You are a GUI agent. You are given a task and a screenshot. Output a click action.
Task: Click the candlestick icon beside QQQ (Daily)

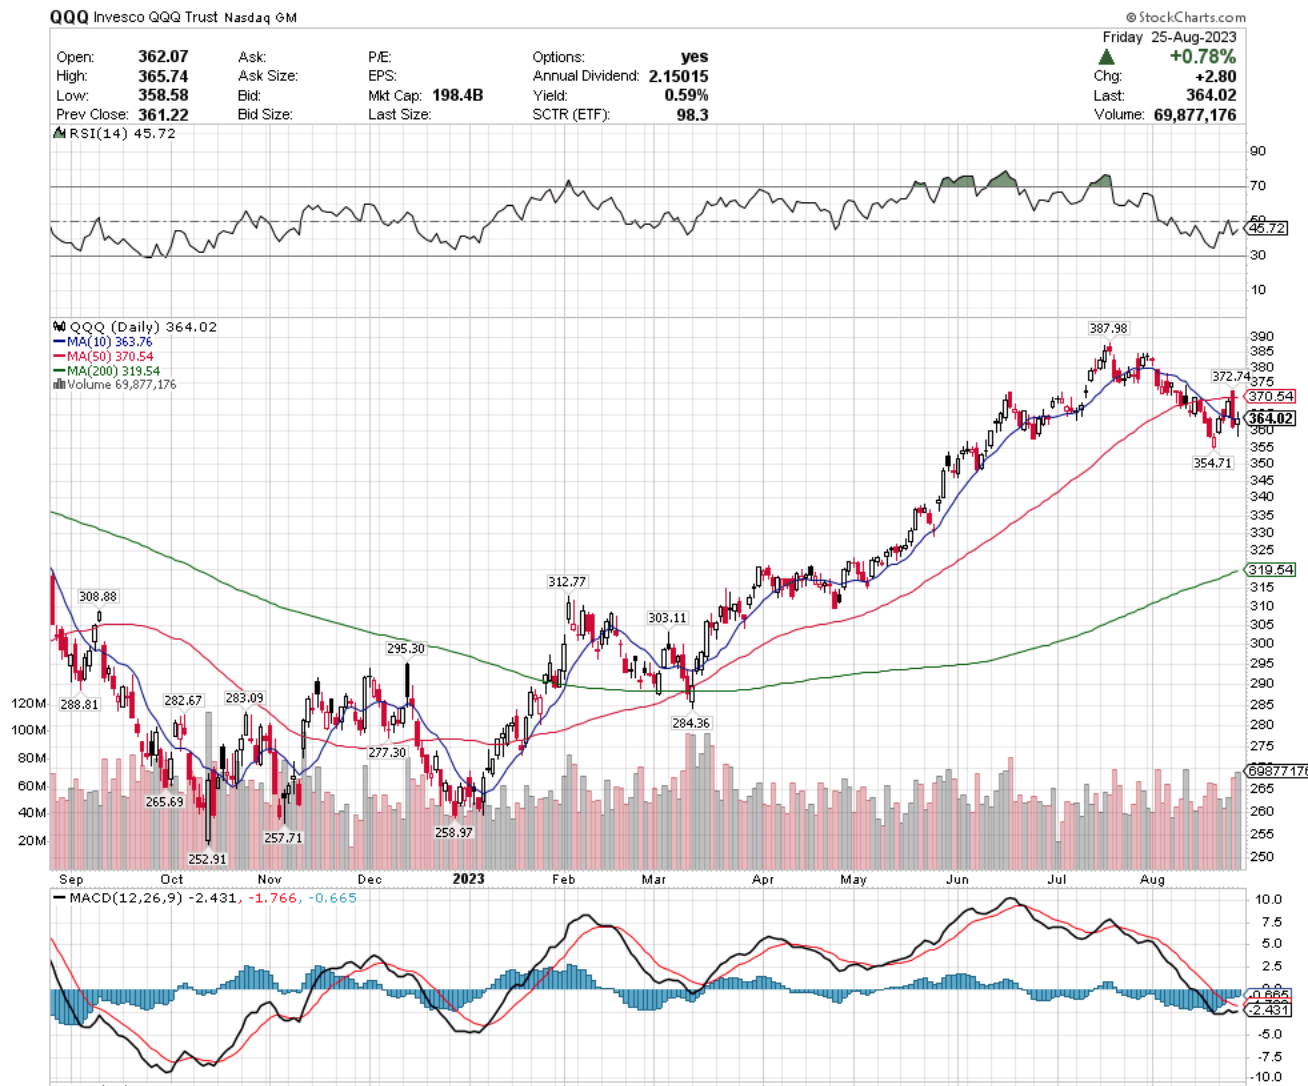pyautogui.click(x=59, y=327)
